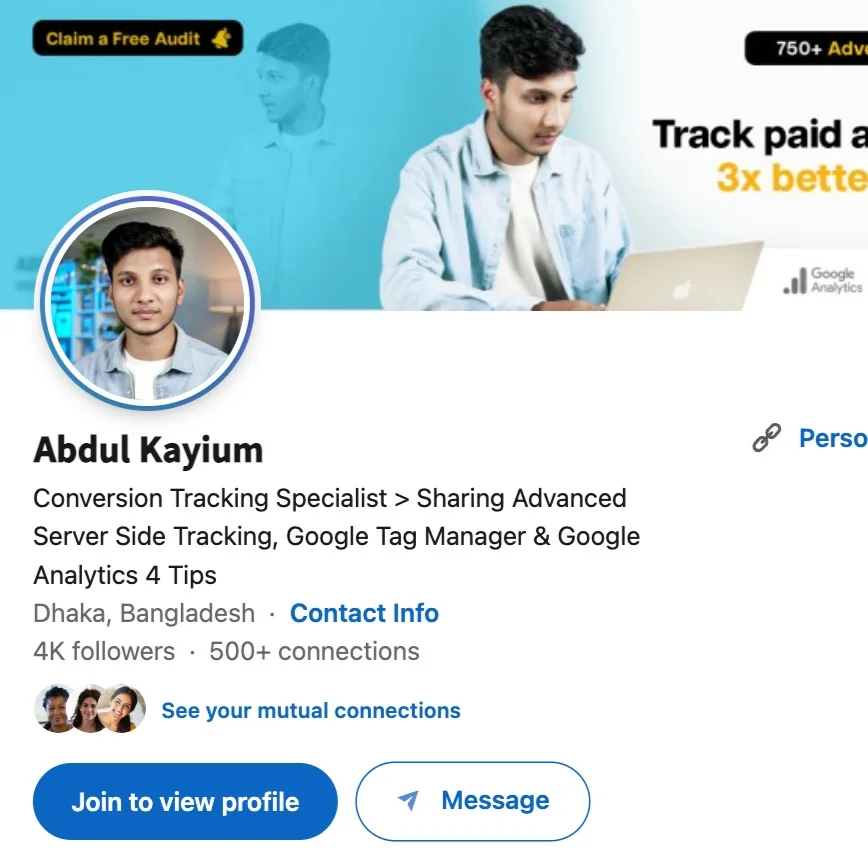Click the Google Analytics bar chart logo
Image resolution: width=868 pixels, height=868 pixels.
[795, 282]
